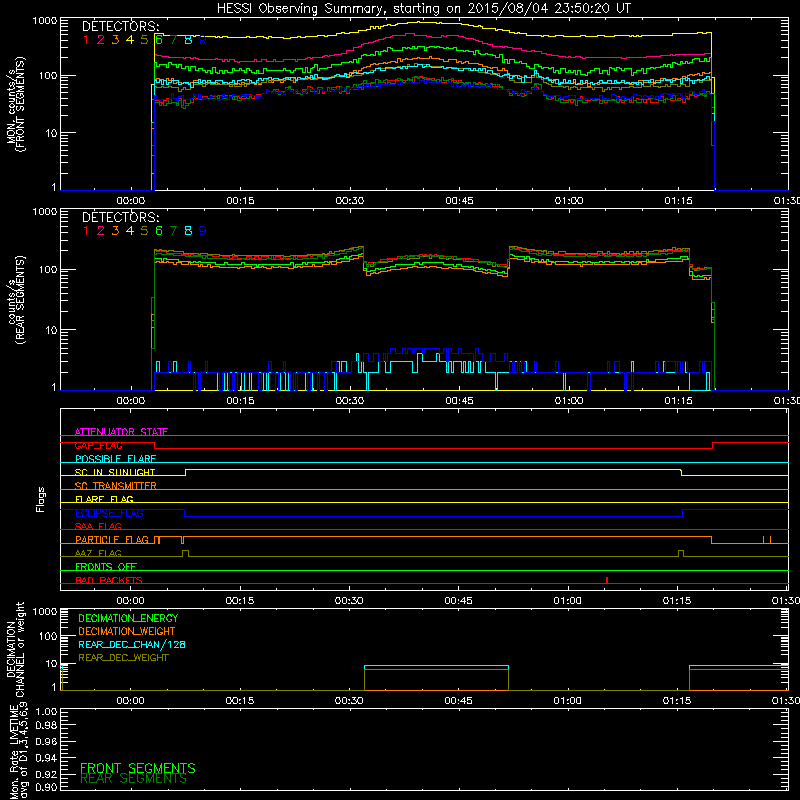Click DETECTORS: label in the front segments panel
Image resolution: width=800 pixels, height=800 pixels.
(120, 27)
